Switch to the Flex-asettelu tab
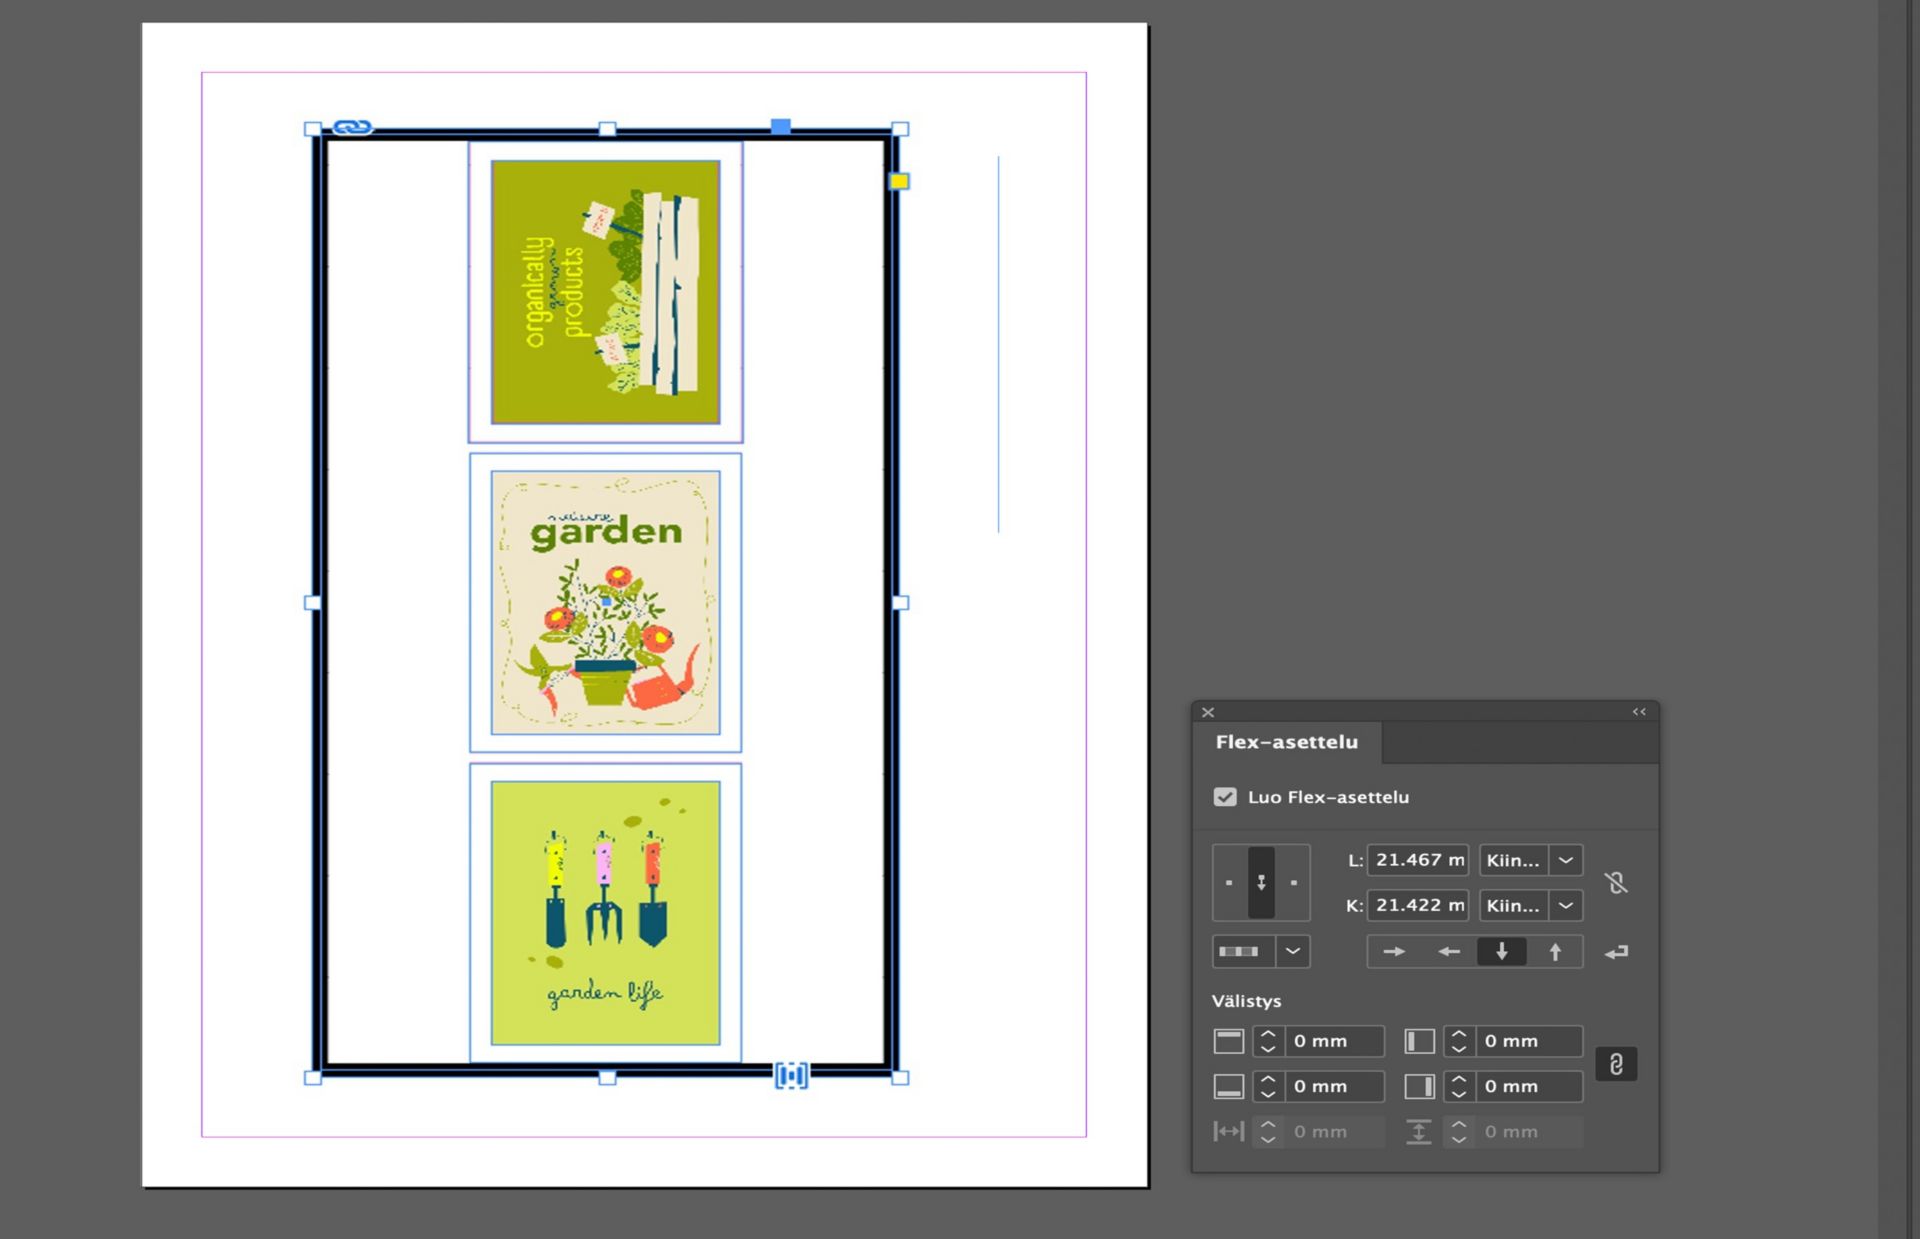Viewport: 1920px width, 1239px height. click(1286, 742)
